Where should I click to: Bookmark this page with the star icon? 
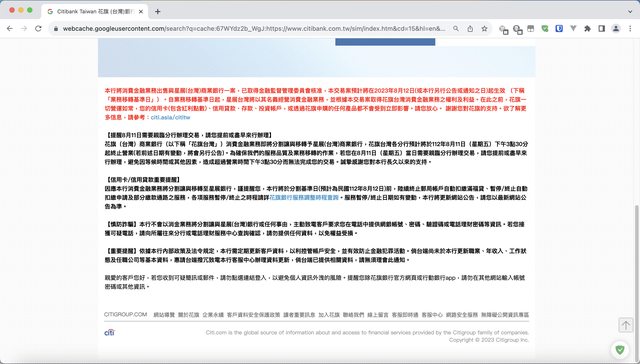(484, 29)
